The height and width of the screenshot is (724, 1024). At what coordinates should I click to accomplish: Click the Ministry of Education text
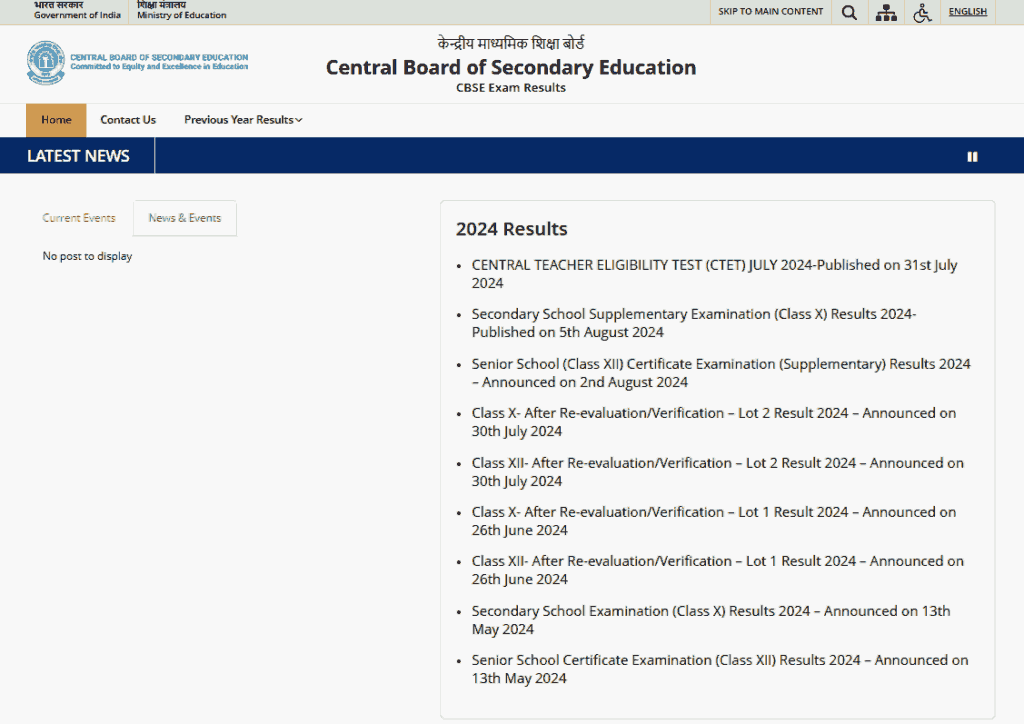click(182, 15)
